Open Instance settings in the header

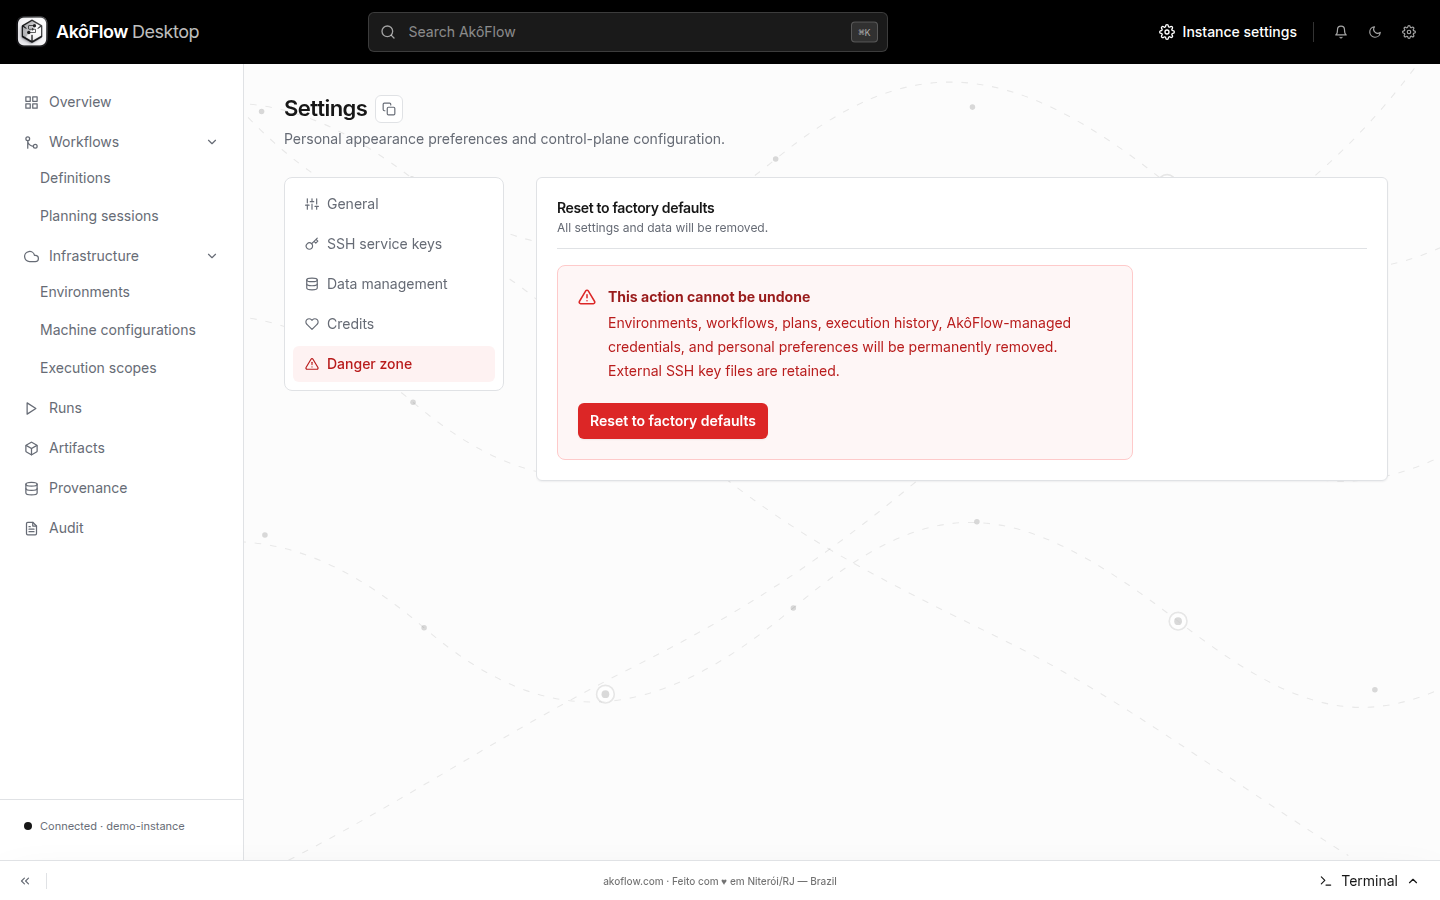pos(1228,32)
